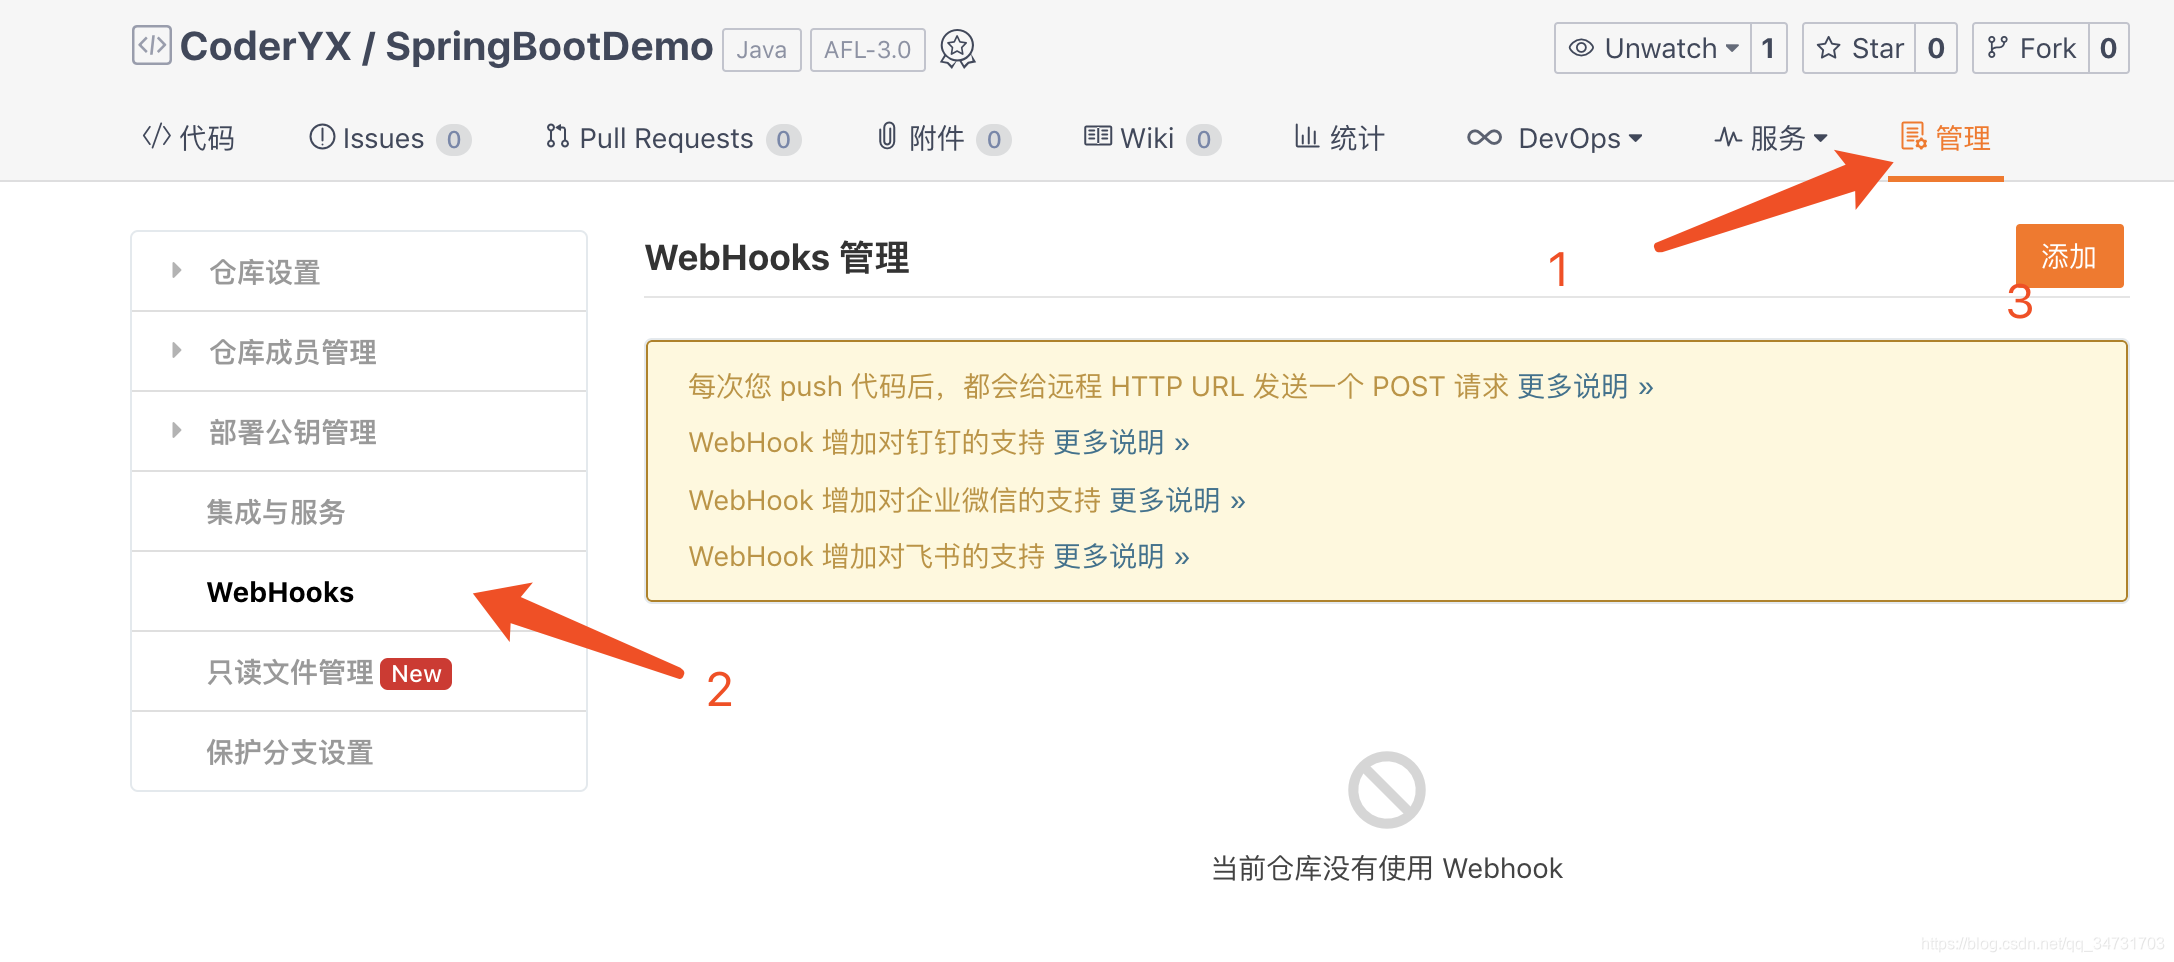Viewport: 2174px width, 962px height.
Task: Click the eye icon in Unwatch
Action: coord(1581,48)
